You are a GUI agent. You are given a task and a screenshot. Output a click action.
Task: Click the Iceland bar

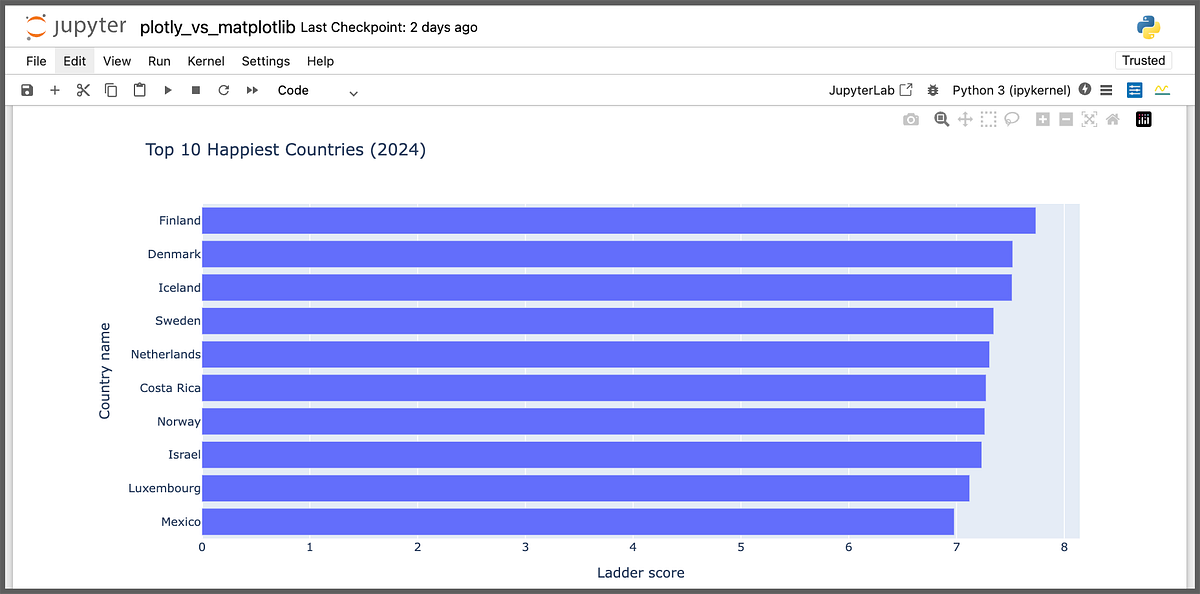pyautogui.click(x=607, y=287)
